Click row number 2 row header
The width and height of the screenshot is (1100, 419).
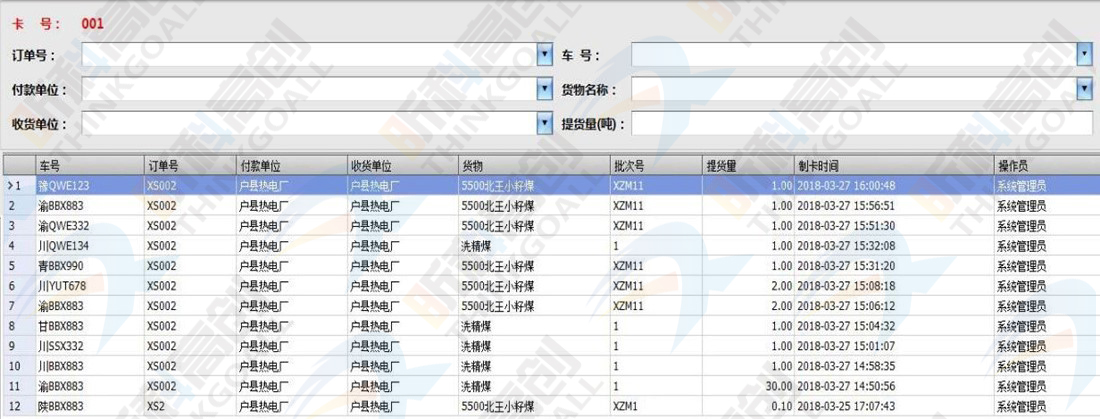18,206
